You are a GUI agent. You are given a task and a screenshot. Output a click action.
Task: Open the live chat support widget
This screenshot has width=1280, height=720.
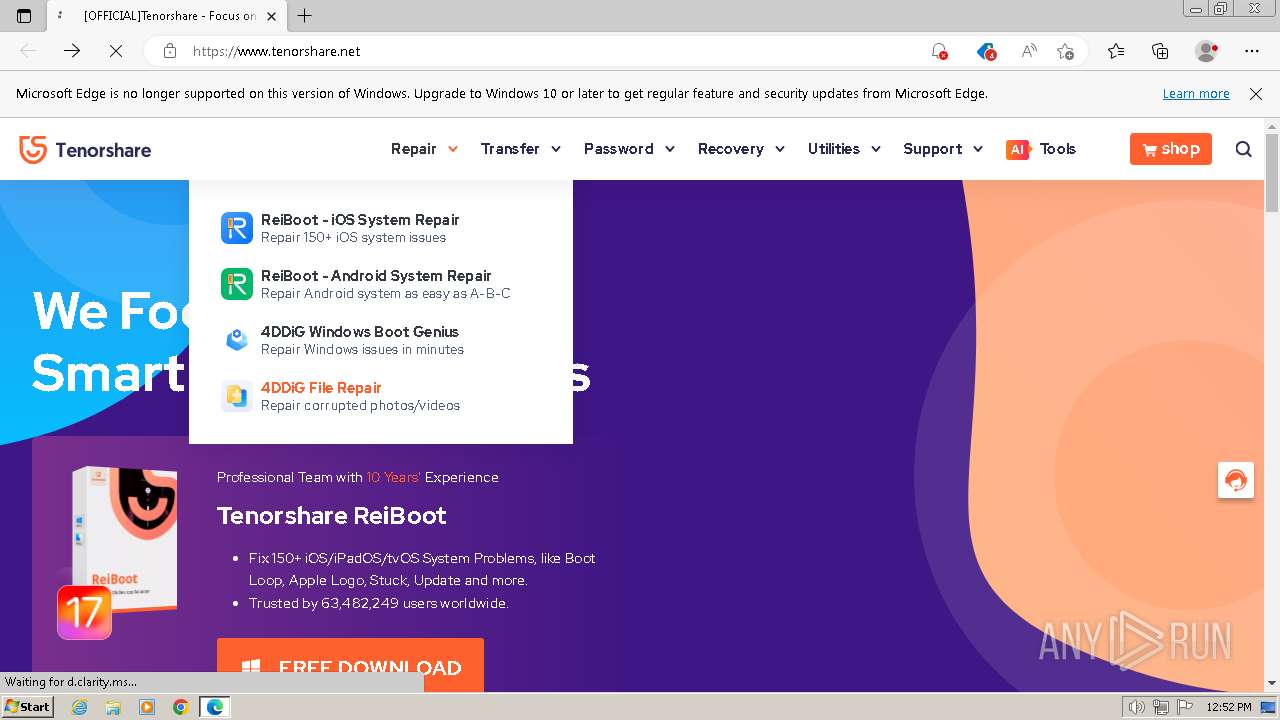coord(1236,480)
